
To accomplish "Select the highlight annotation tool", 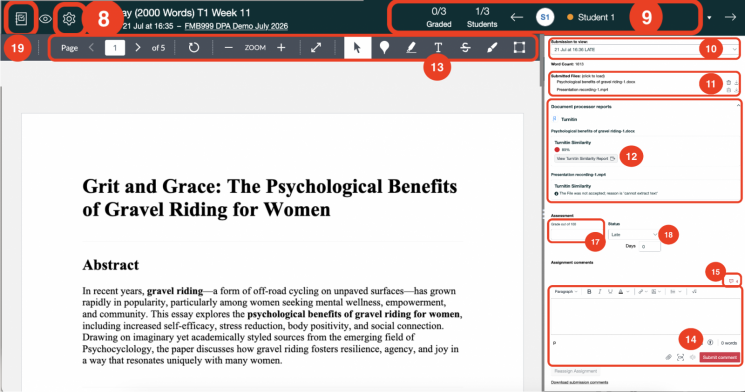I will tap(411, 48).
